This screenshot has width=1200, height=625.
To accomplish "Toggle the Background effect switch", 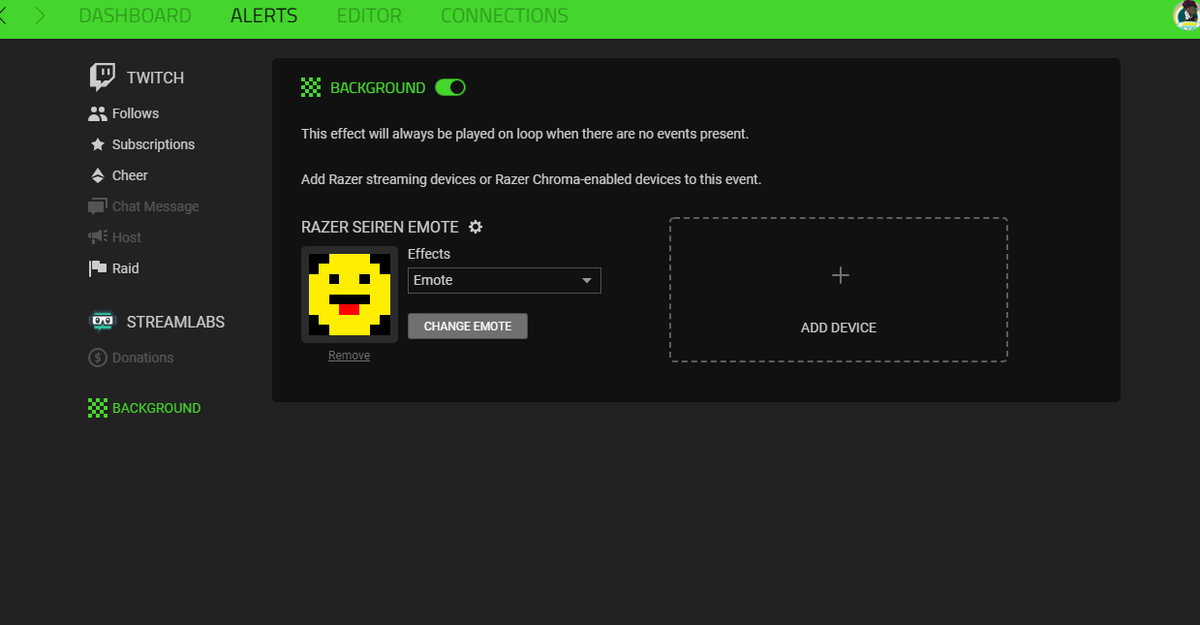I will pos(451,88).
